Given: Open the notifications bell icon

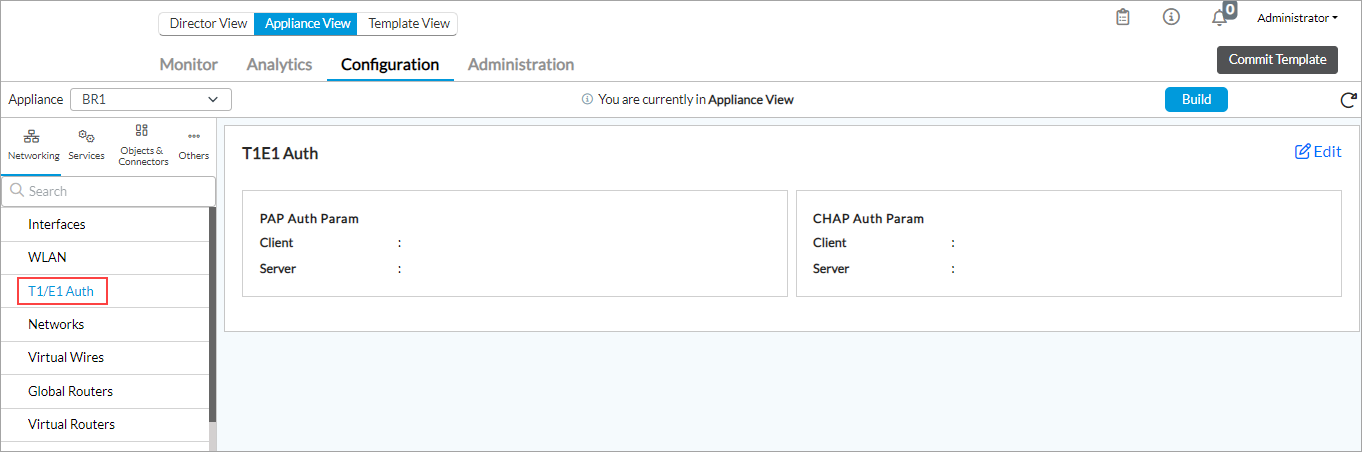Looking at the screenshot, I should coord(1218,18).
